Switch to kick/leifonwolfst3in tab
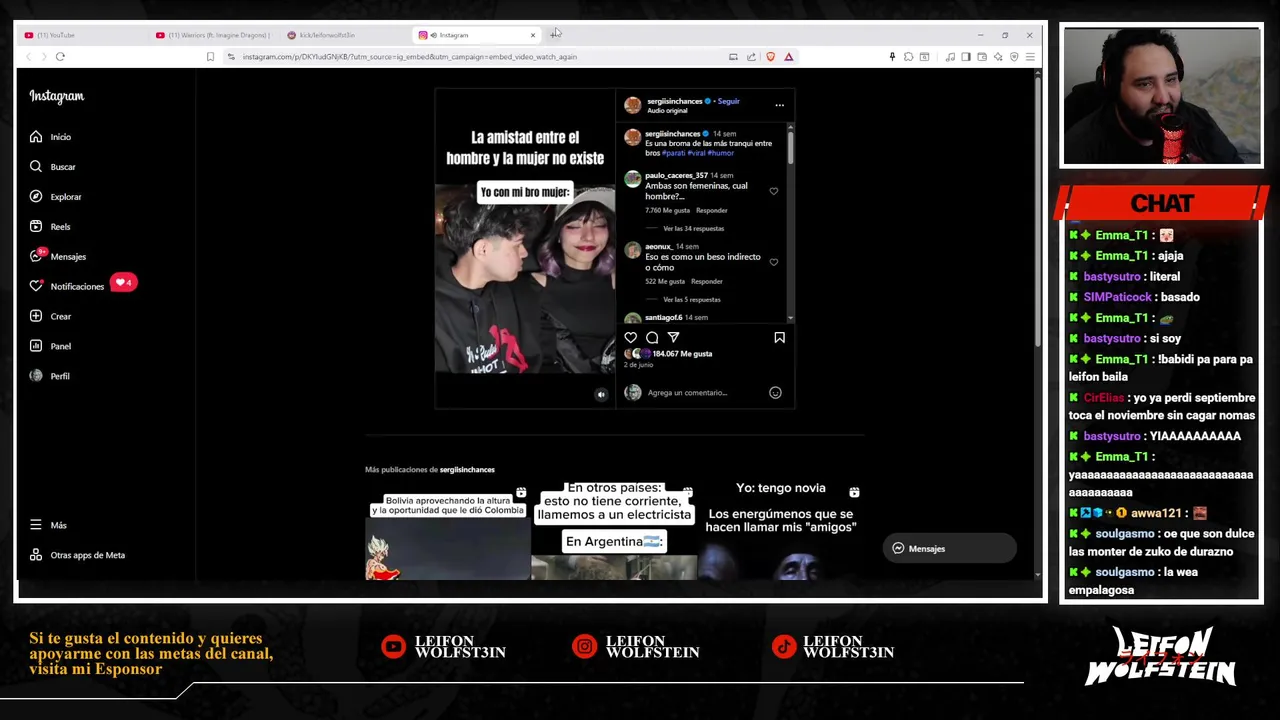1280x720 pixels. (x=345, y=35)
